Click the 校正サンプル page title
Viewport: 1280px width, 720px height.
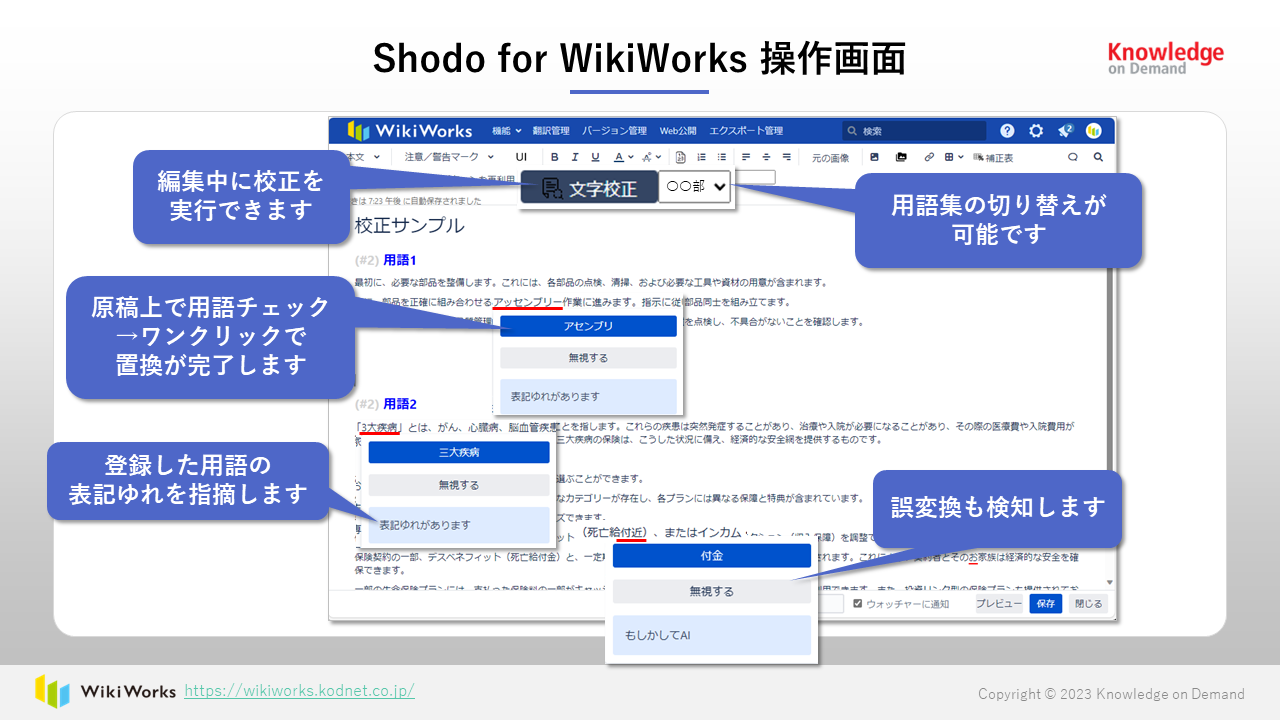[409, 225]
